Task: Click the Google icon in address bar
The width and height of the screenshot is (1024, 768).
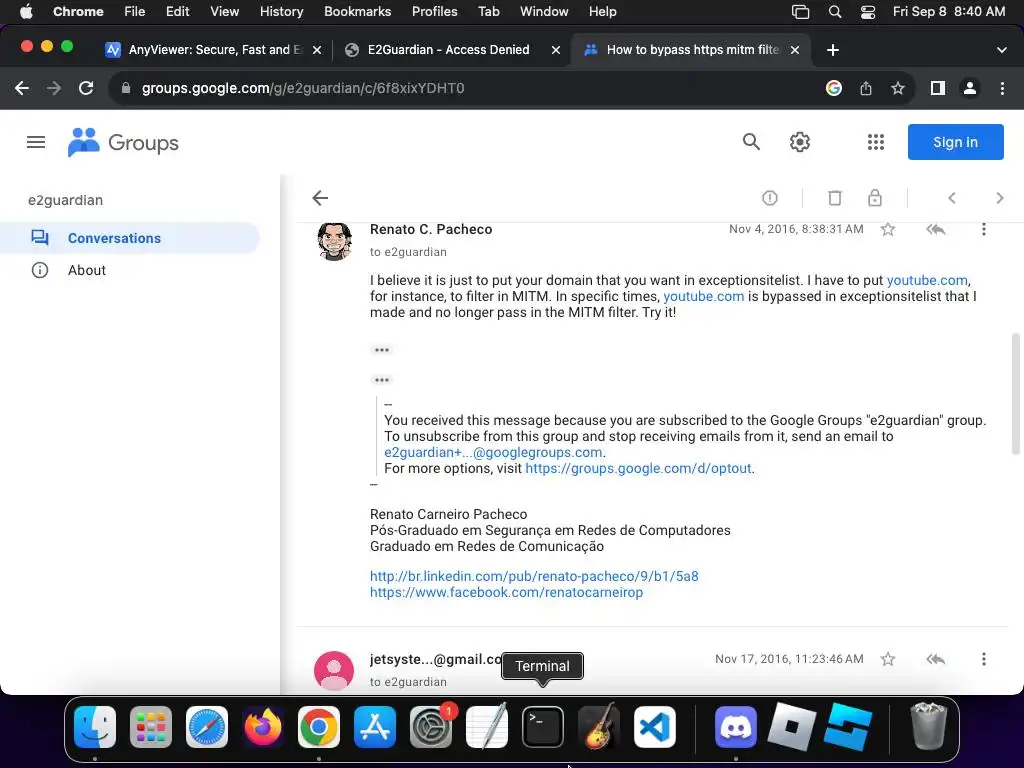Action: 833,88
